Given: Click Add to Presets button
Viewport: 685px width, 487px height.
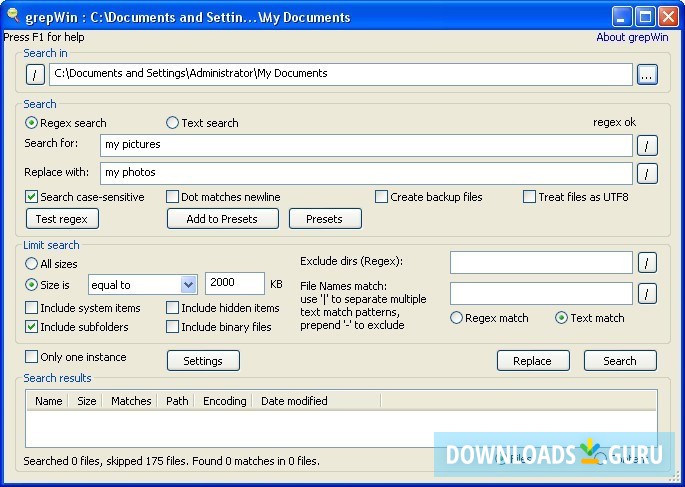Looking at the screenshot, I should tap(223, 219).
